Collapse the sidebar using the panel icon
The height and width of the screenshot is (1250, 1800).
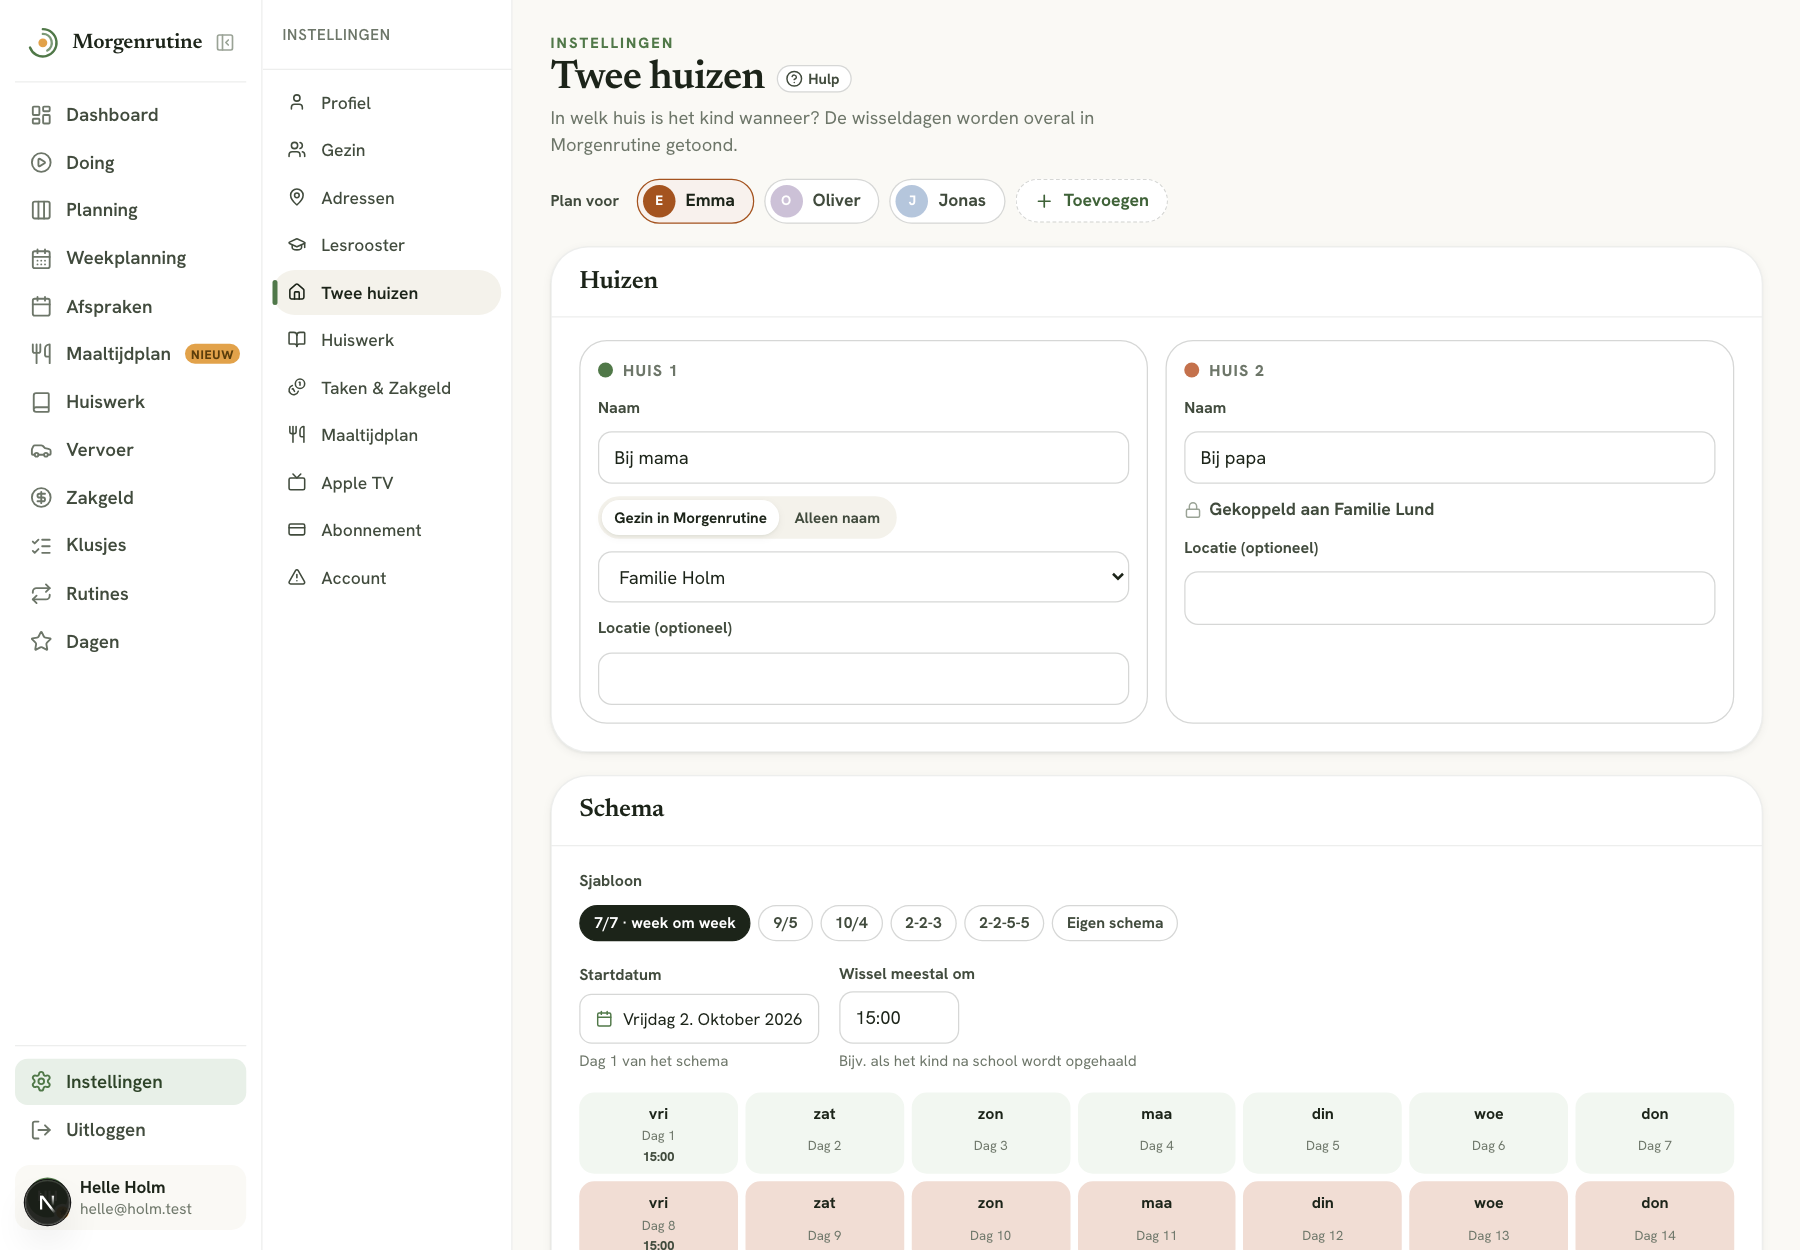(225, 42)
